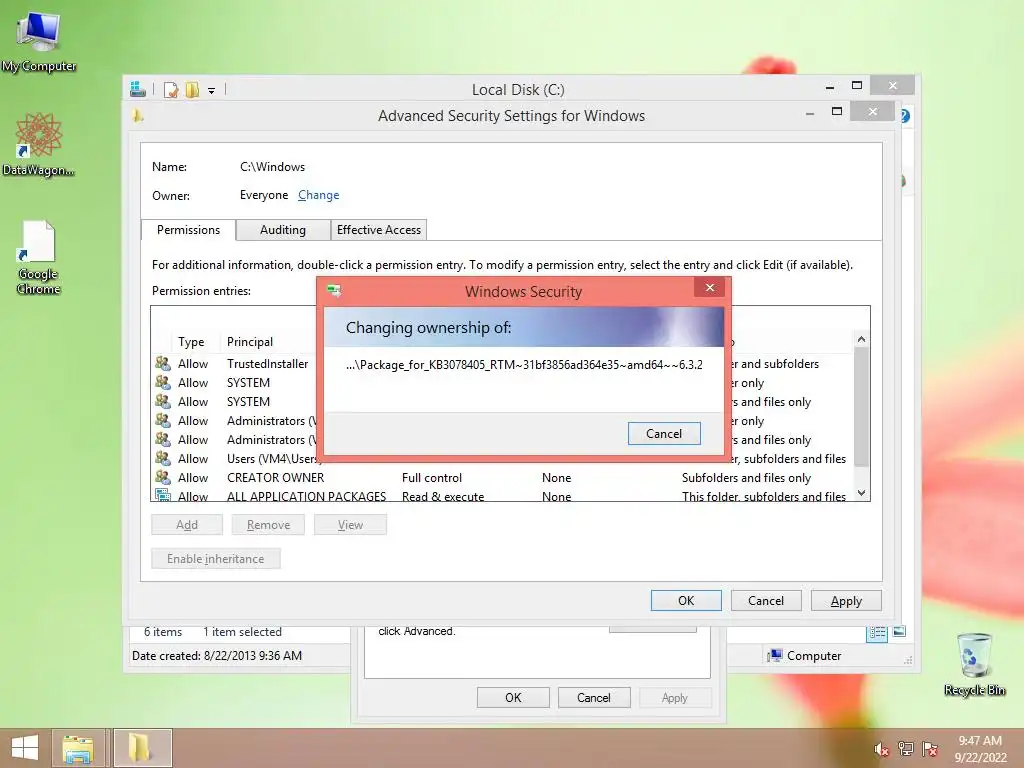1024x768 pixels.
Task: Maximize the Local Disk (C:) window
Action: (857, 86)
